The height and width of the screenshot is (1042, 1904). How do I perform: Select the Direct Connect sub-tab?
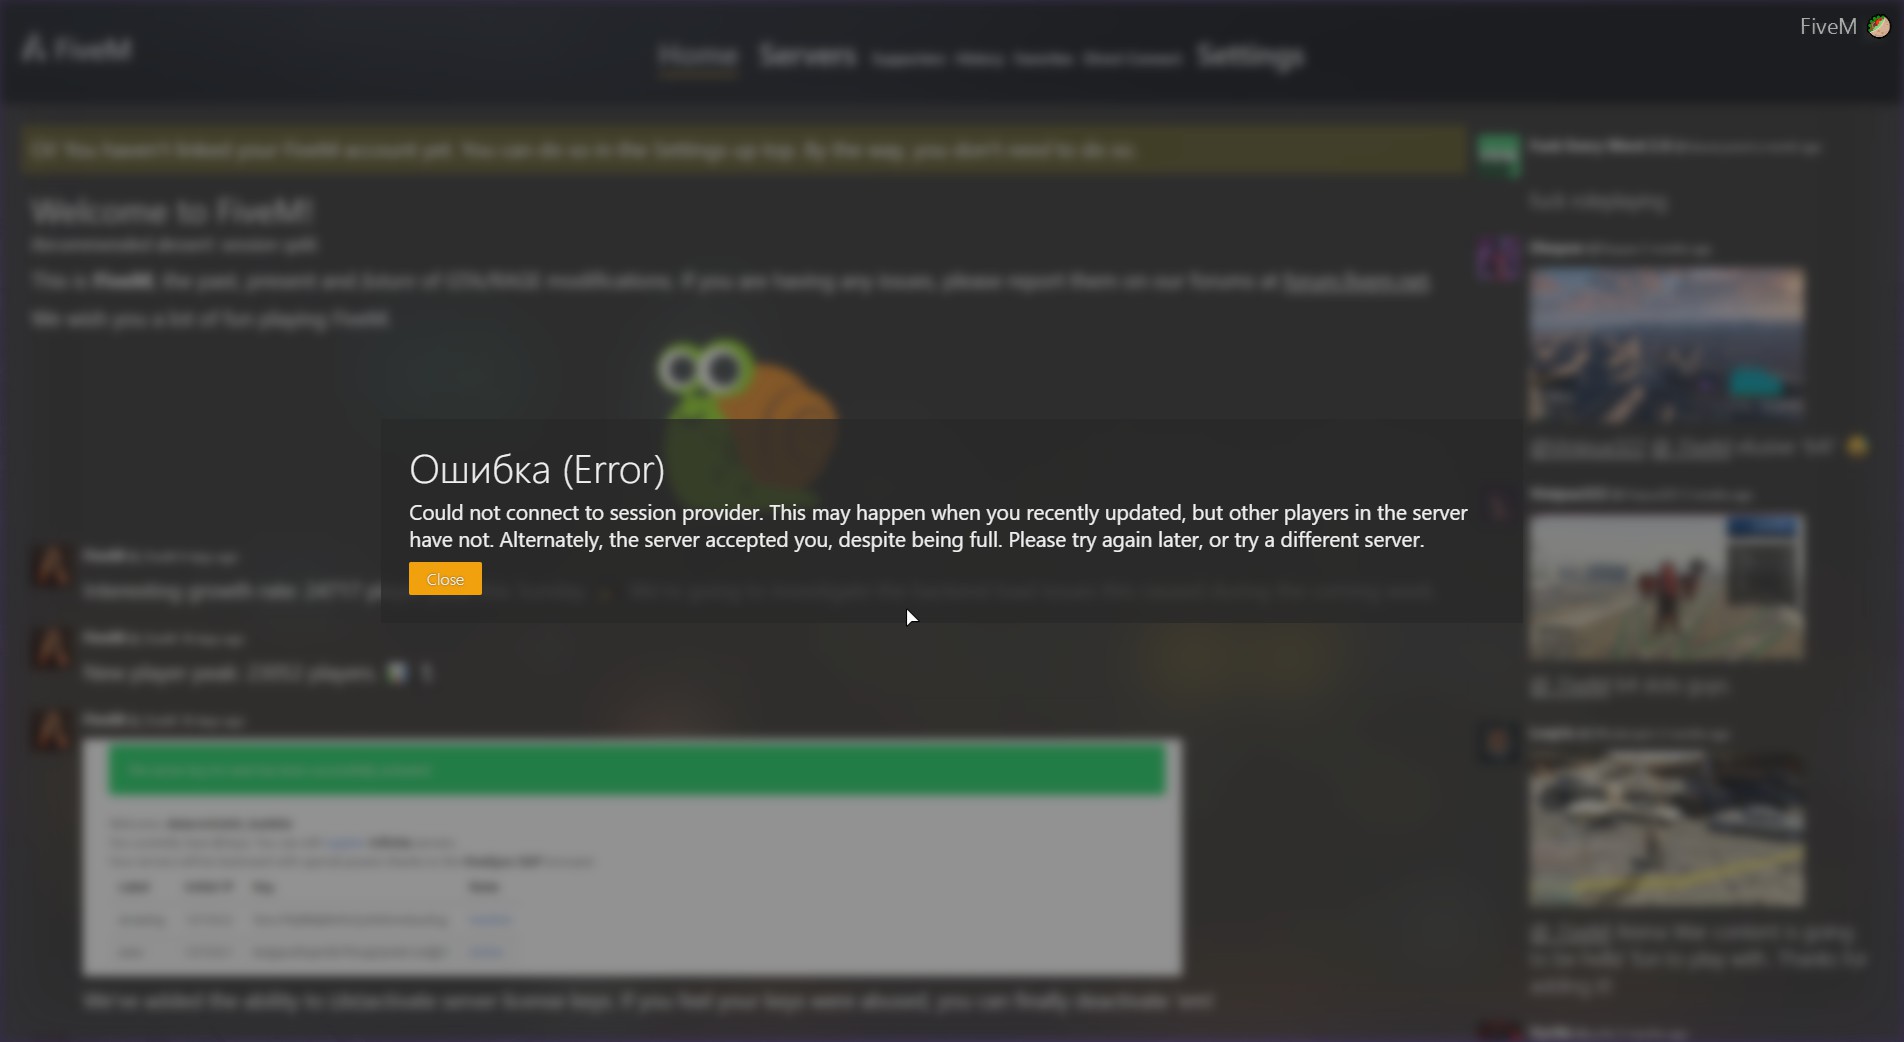pos(1132,60)
